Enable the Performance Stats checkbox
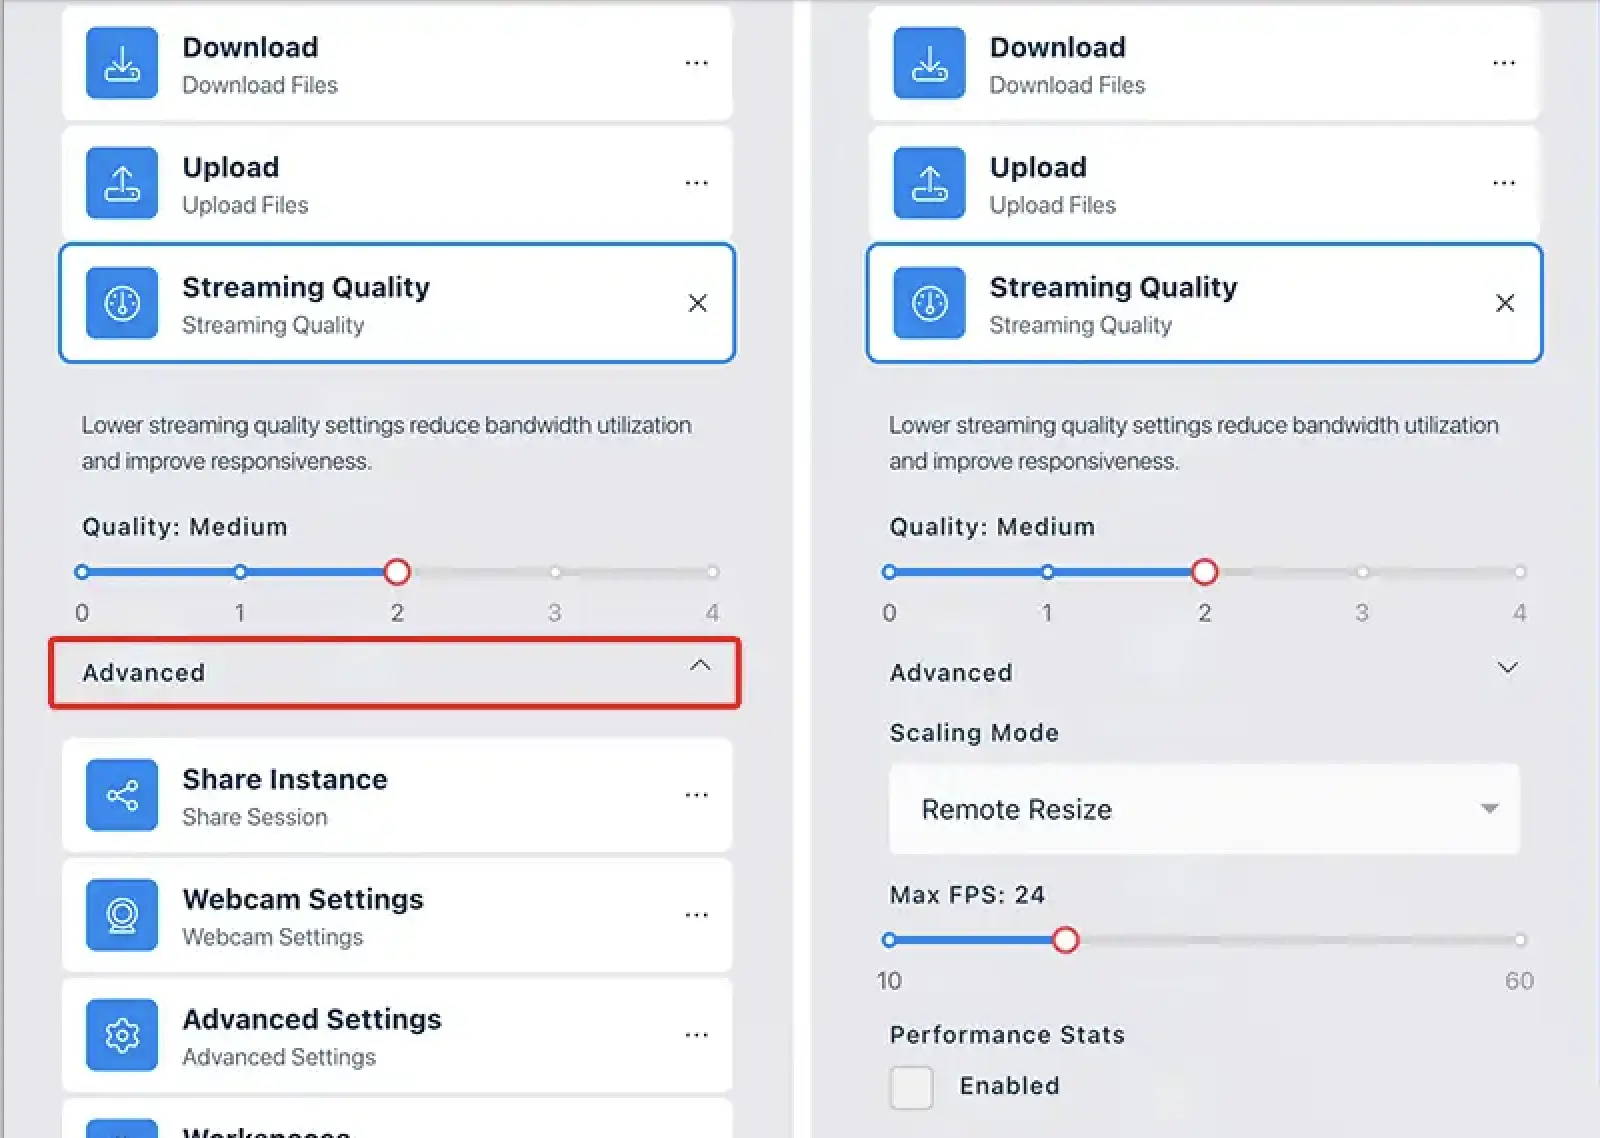1600x1138 pixels. pyautogui.click(x=911, y=1087)
